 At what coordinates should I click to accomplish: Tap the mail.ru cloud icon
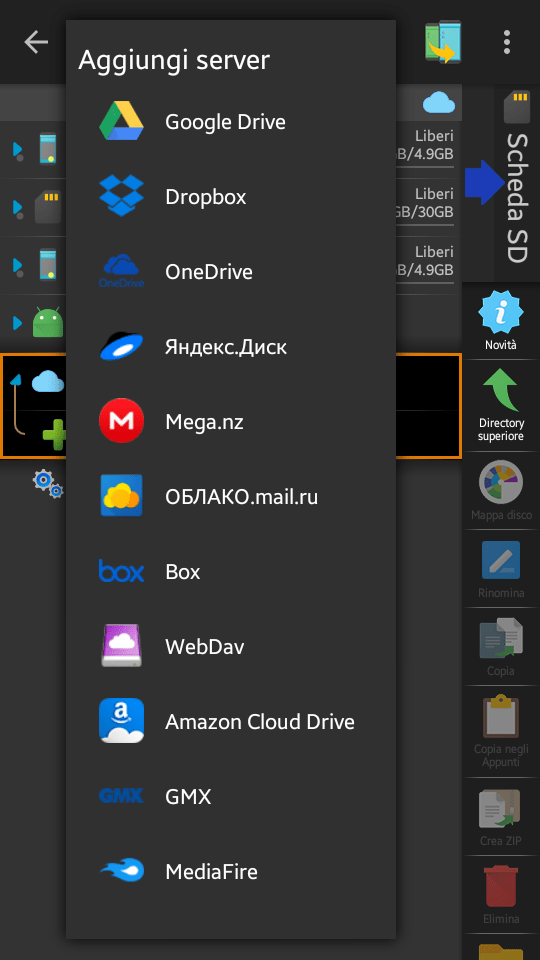(x=121, y=496)
